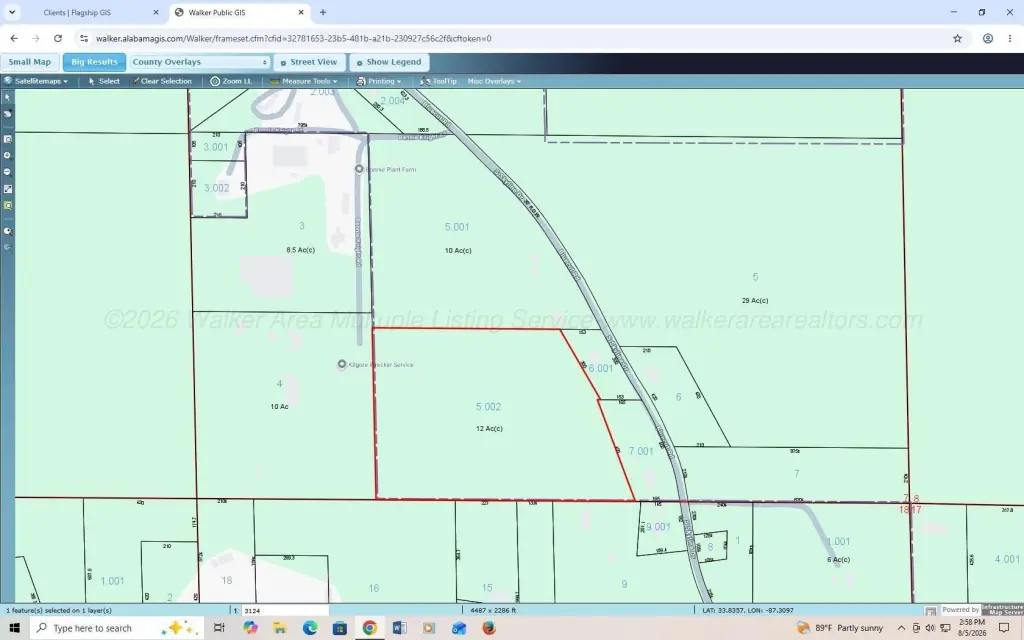Reload the current page
Image resolution: width=1024 pixels, height=640 pixels.
(x=58, y=39)
